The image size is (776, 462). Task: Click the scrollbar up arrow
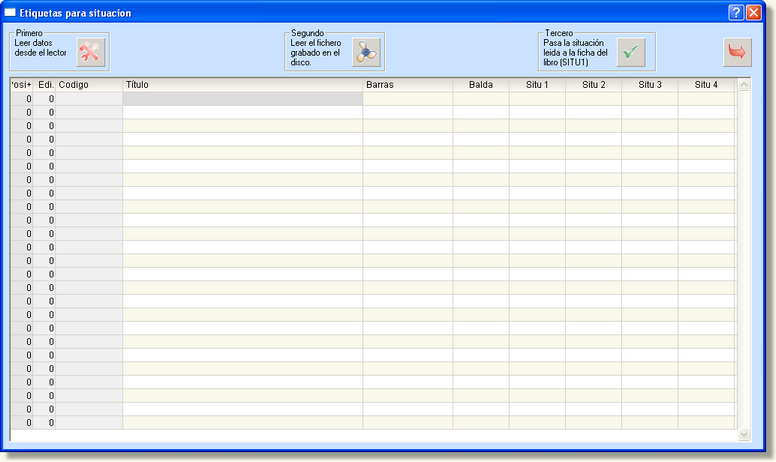[744, 85]
